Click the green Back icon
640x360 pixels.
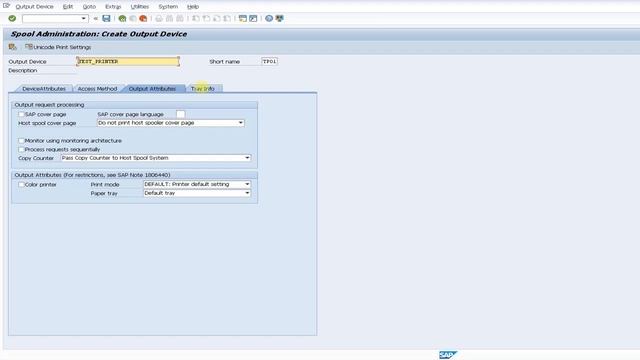tap(122, 18)
